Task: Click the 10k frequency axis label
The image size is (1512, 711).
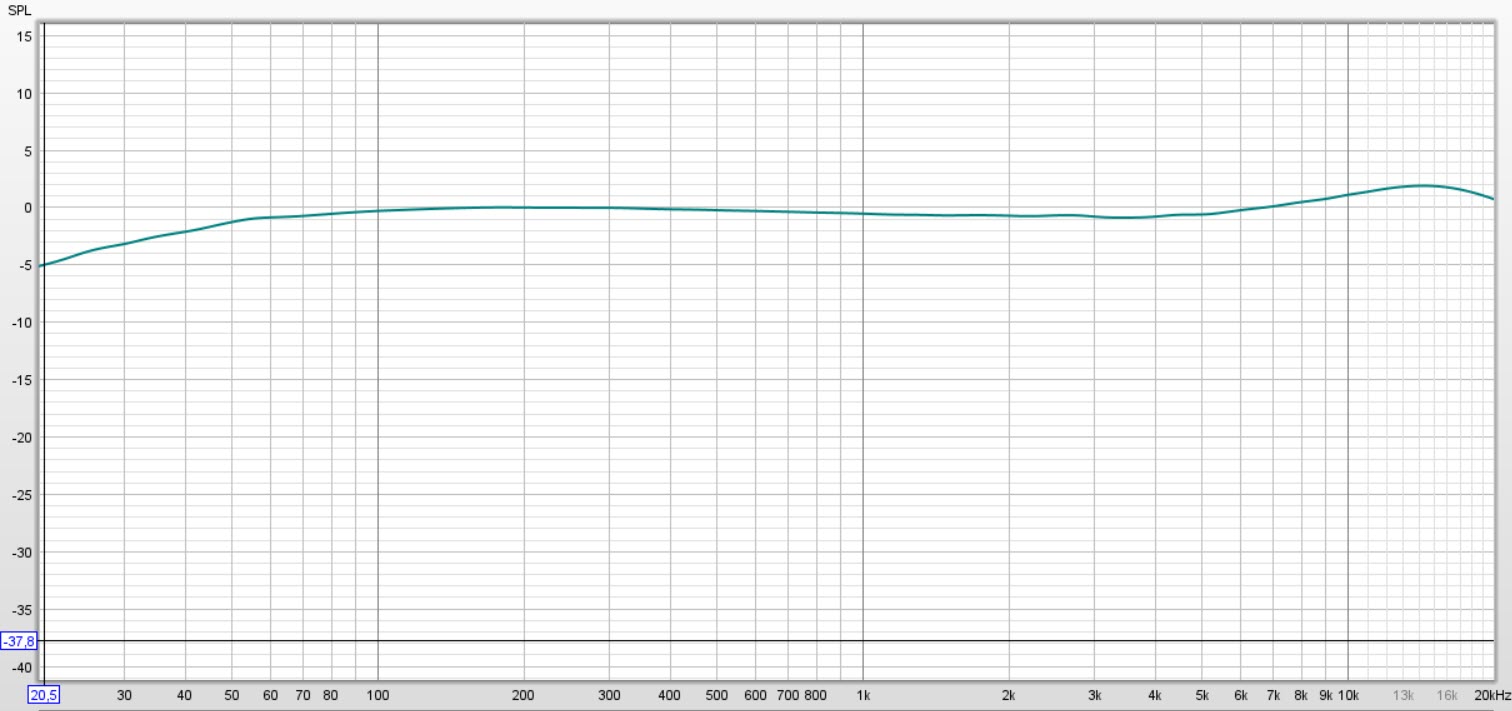Action: [1349, 695]
